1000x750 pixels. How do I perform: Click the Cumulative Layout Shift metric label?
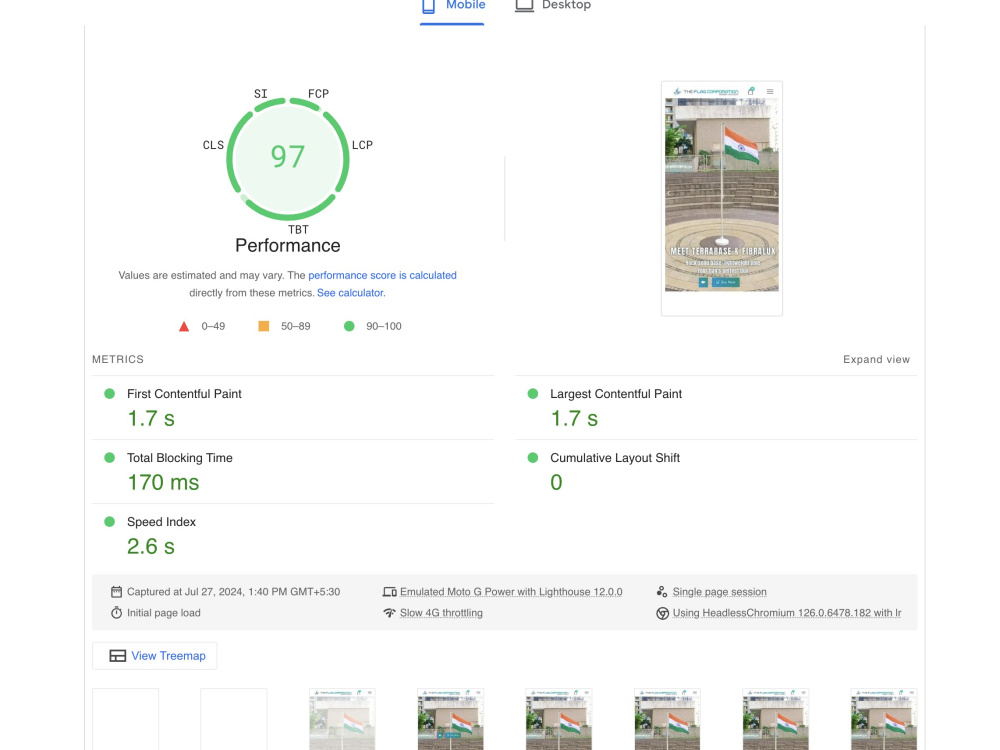615,458
